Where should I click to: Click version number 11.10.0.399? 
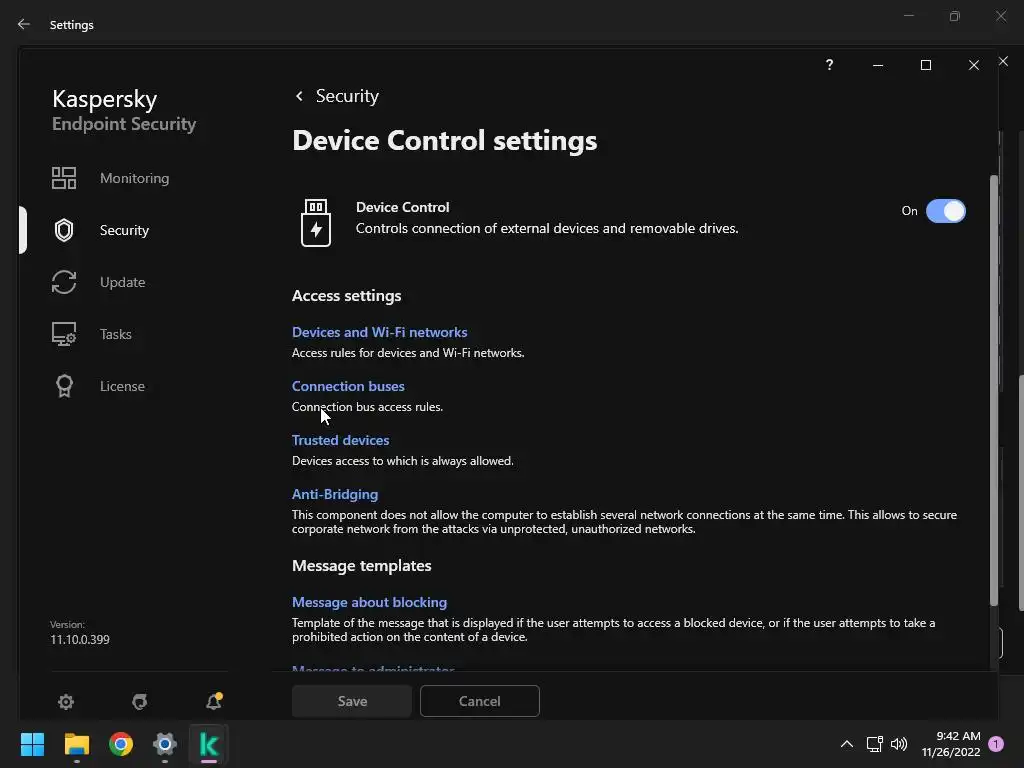click(x=80, y=639)
